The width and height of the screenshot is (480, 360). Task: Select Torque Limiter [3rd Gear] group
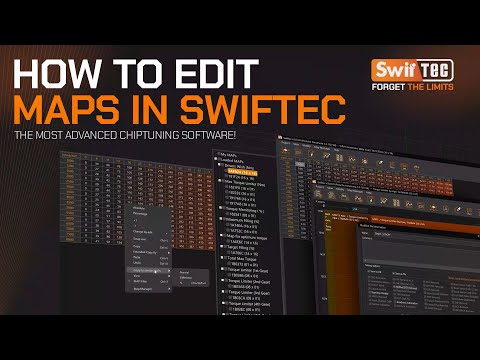click(x=249, y=293)
